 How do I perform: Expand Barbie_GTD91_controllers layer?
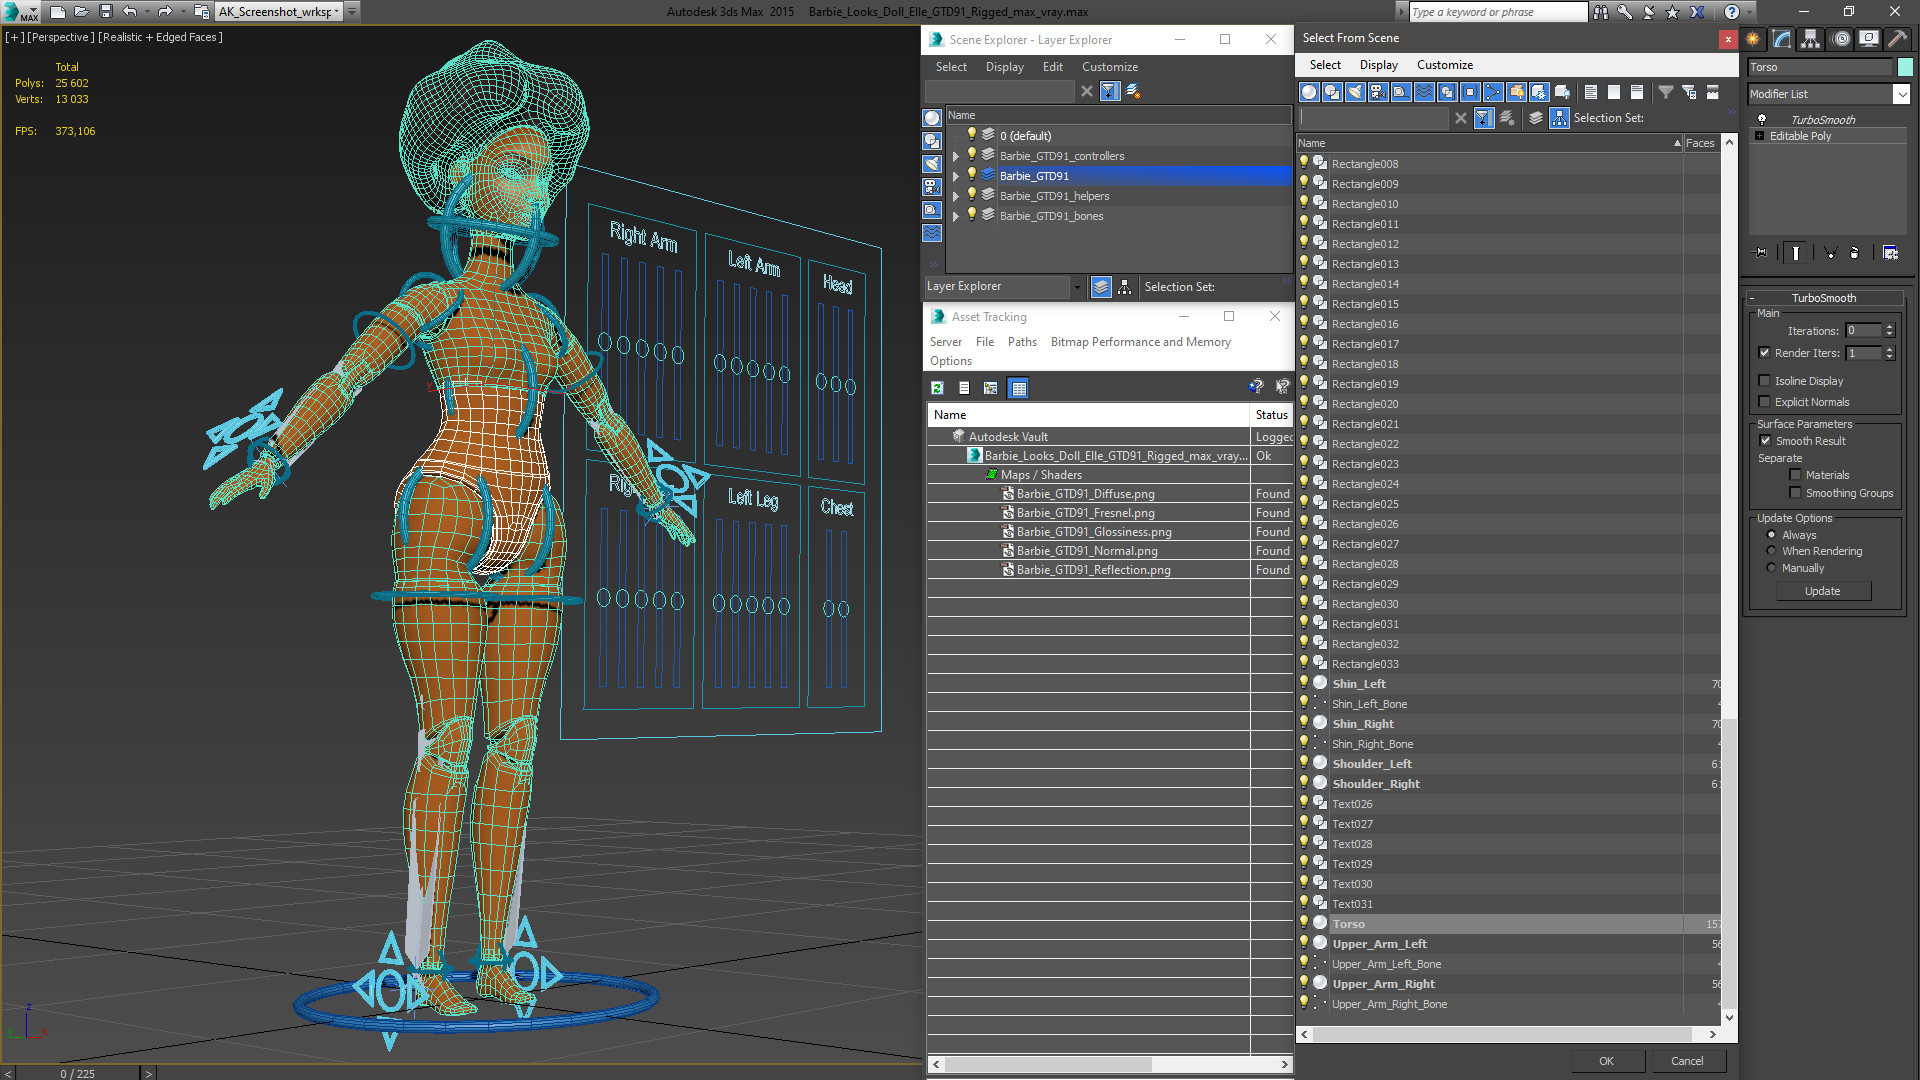click(956, 156)
